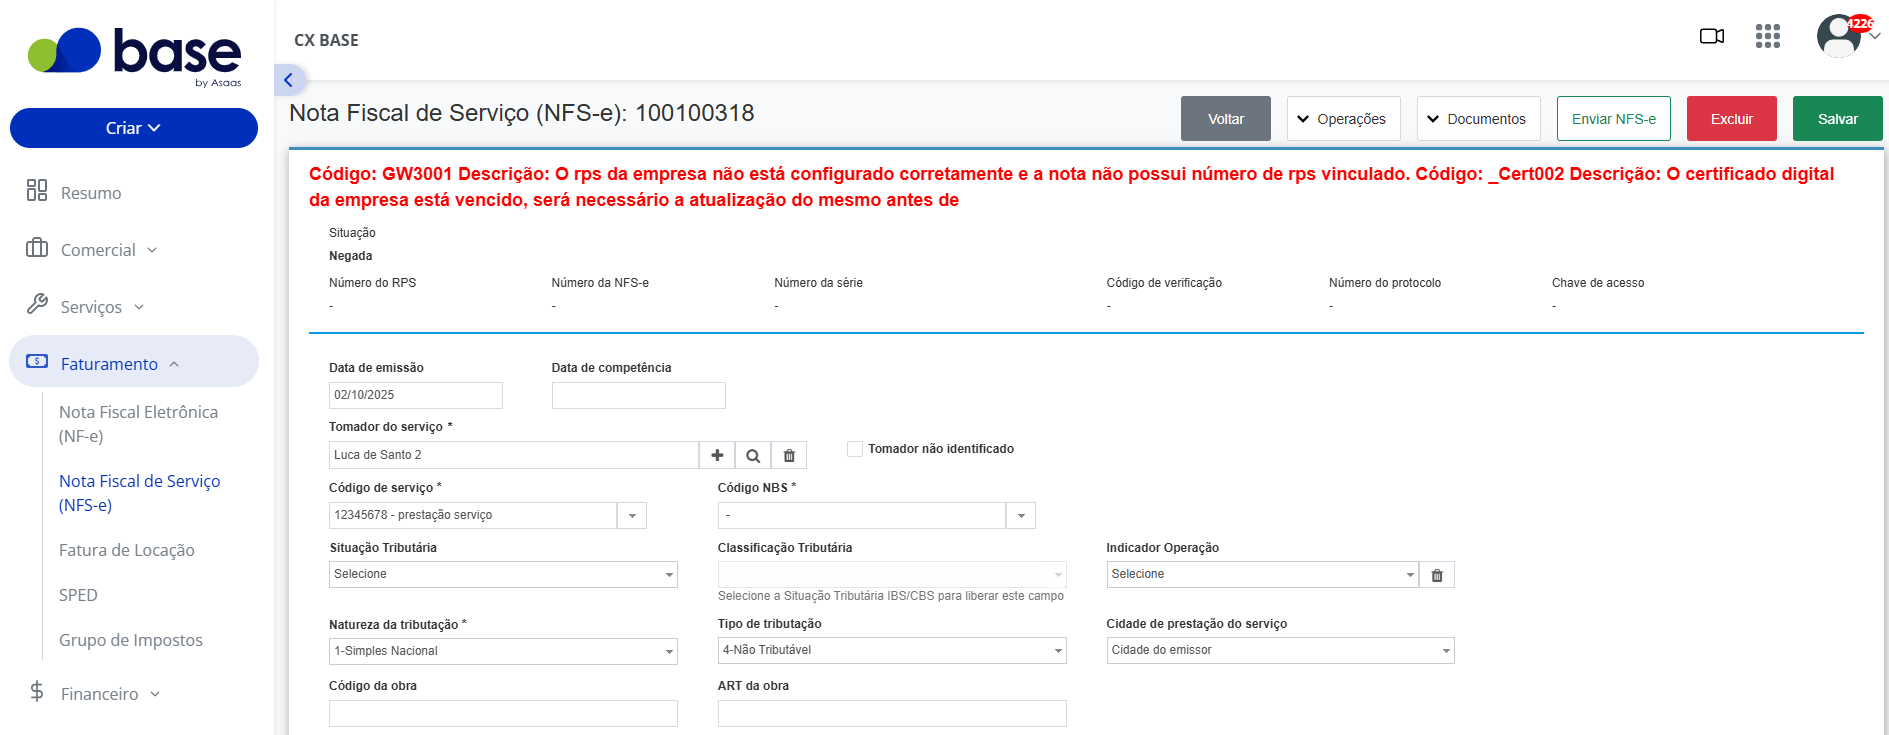Click the green Salvar button
The image size is (1889, 735).
(x=1837, y=119)
